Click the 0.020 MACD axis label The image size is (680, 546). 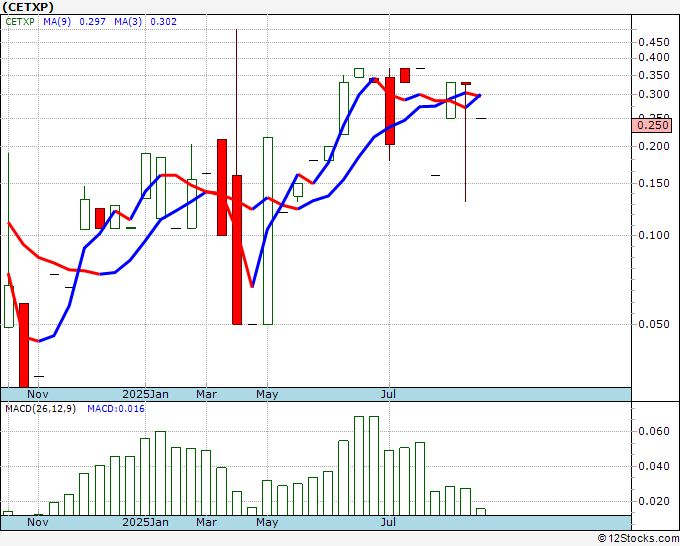click(654, 501)
